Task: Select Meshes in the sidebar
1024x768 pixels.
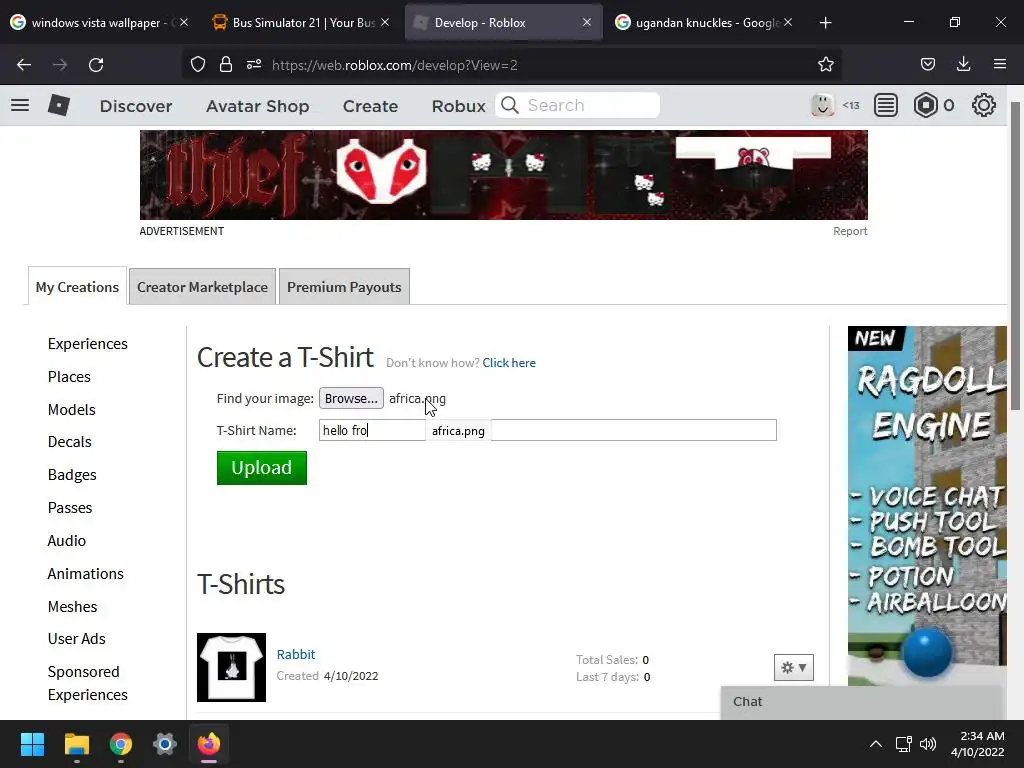Action: 72,607
